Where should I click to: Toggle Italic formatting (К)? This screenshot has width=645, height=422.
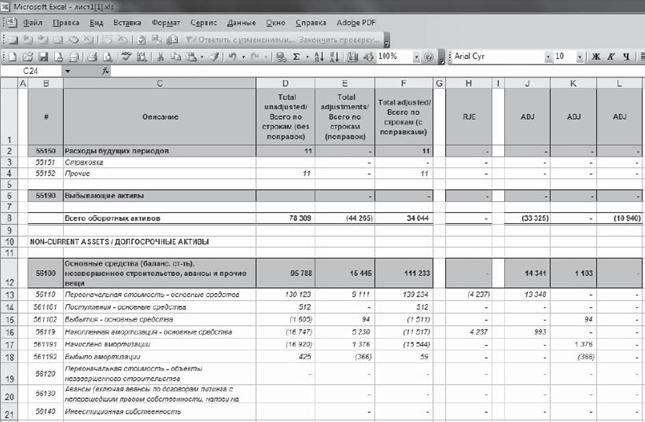[x=612, y=57]
